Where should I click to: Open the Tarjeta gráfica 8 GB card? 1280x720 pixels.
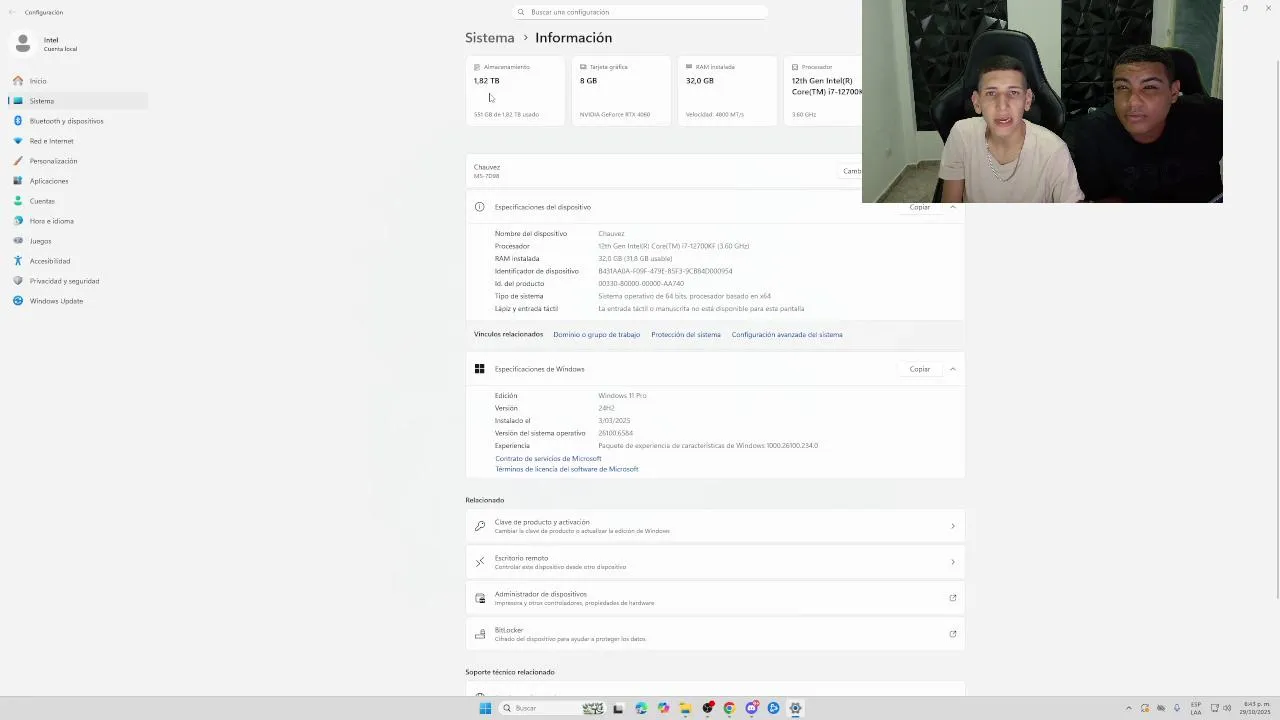click(x=620, y=90)
